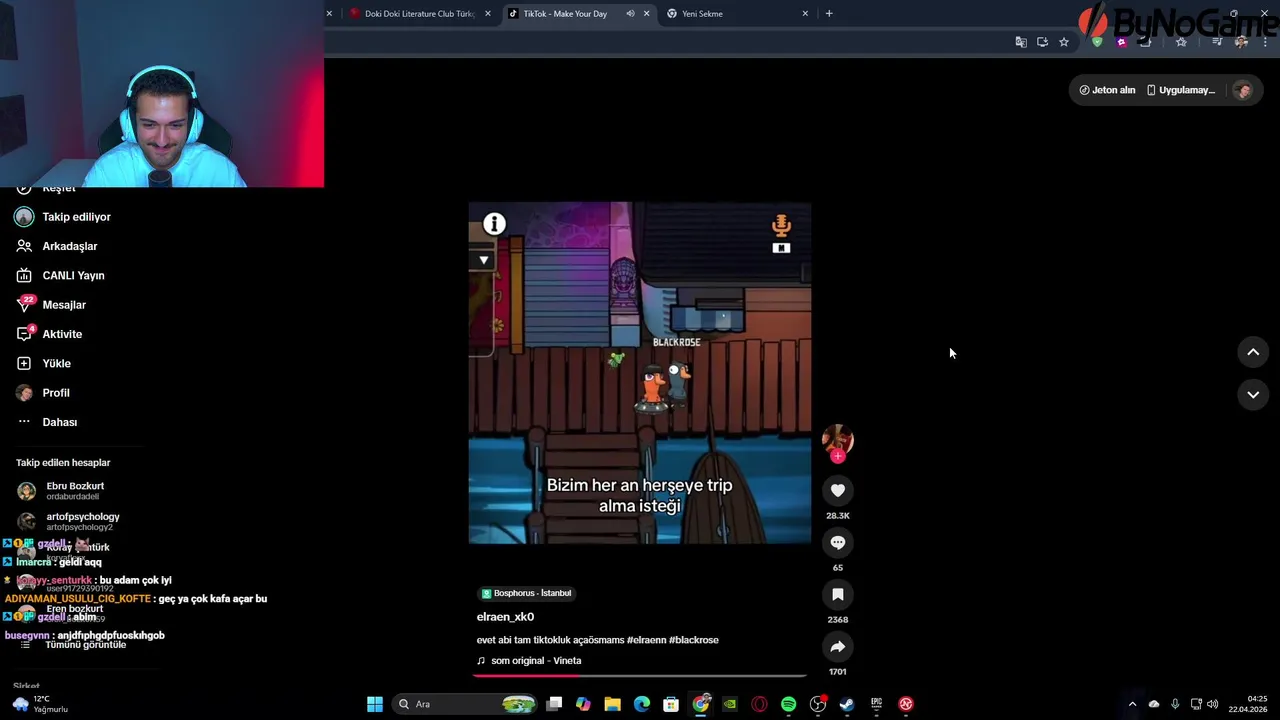Click the Yükle plus icon
Screen dimensions: 1280x720
24,363
